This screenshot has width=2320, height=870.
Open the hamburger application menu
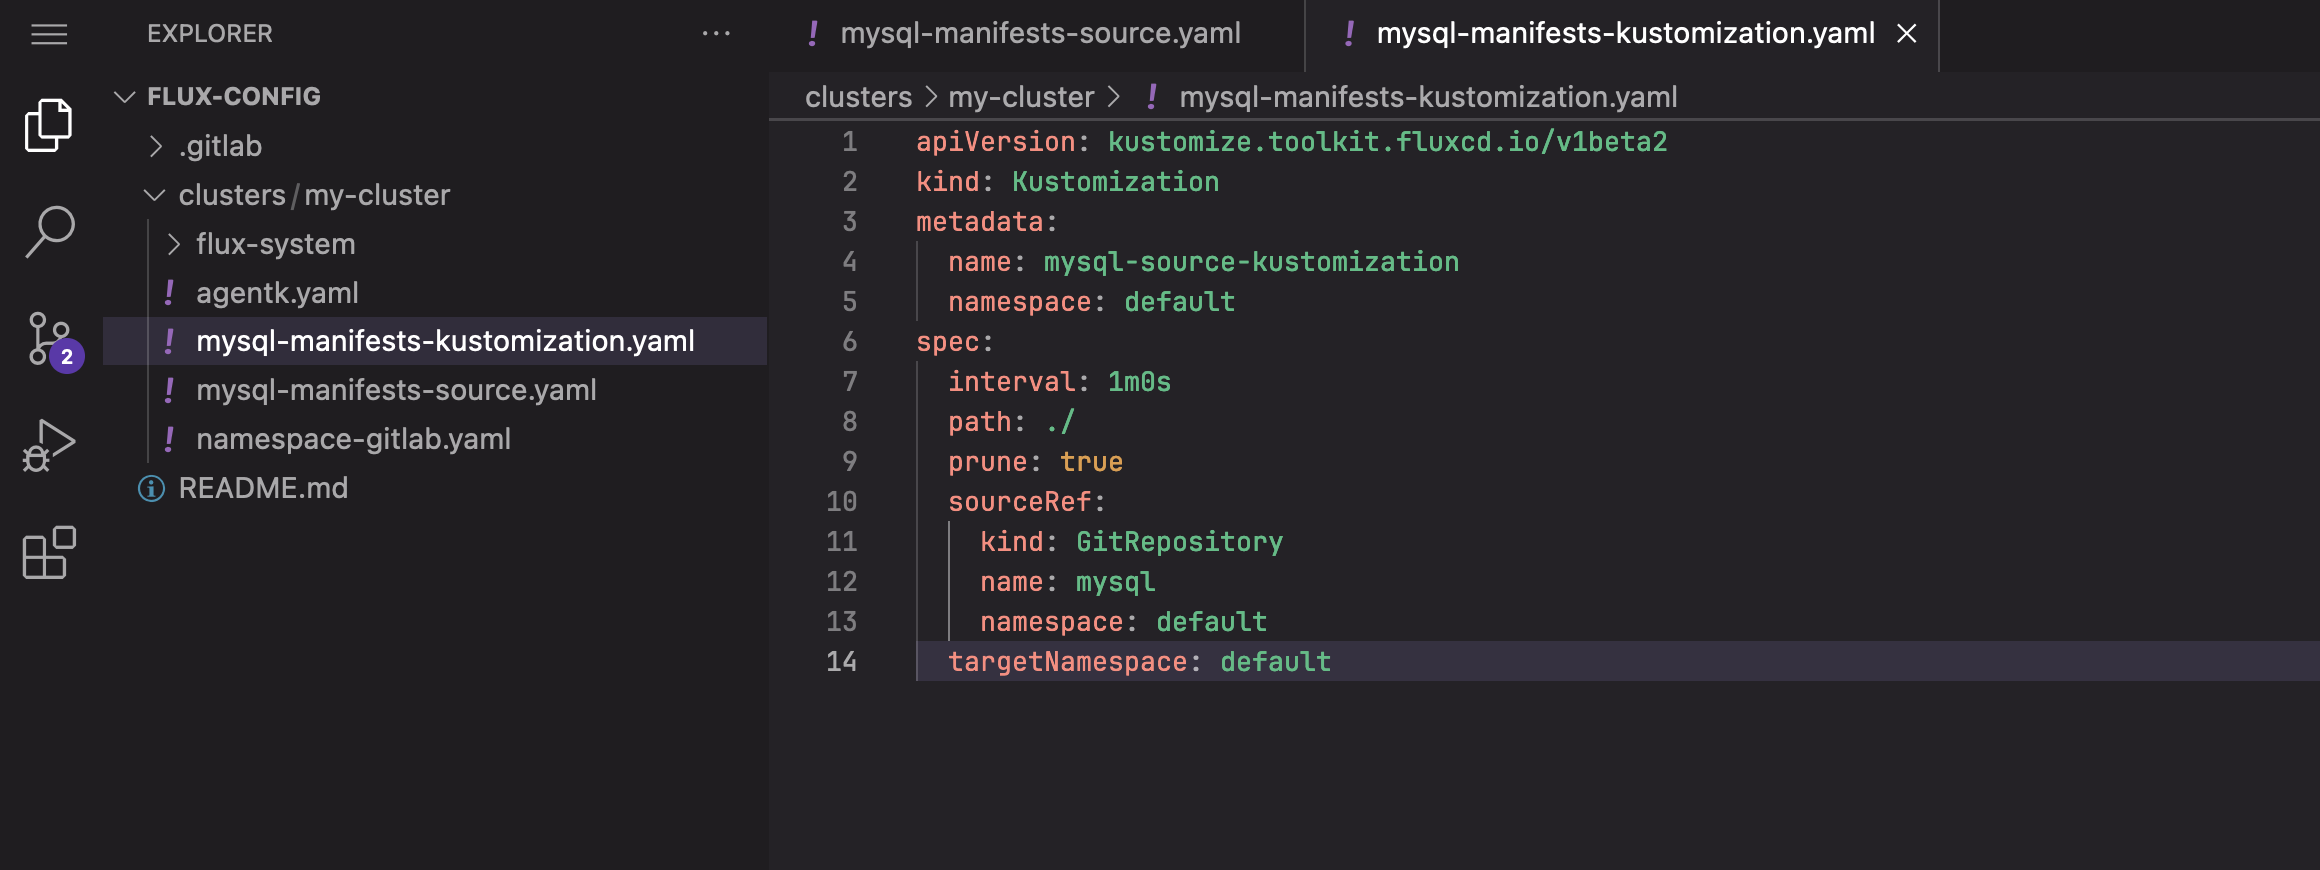click(49, 35)
